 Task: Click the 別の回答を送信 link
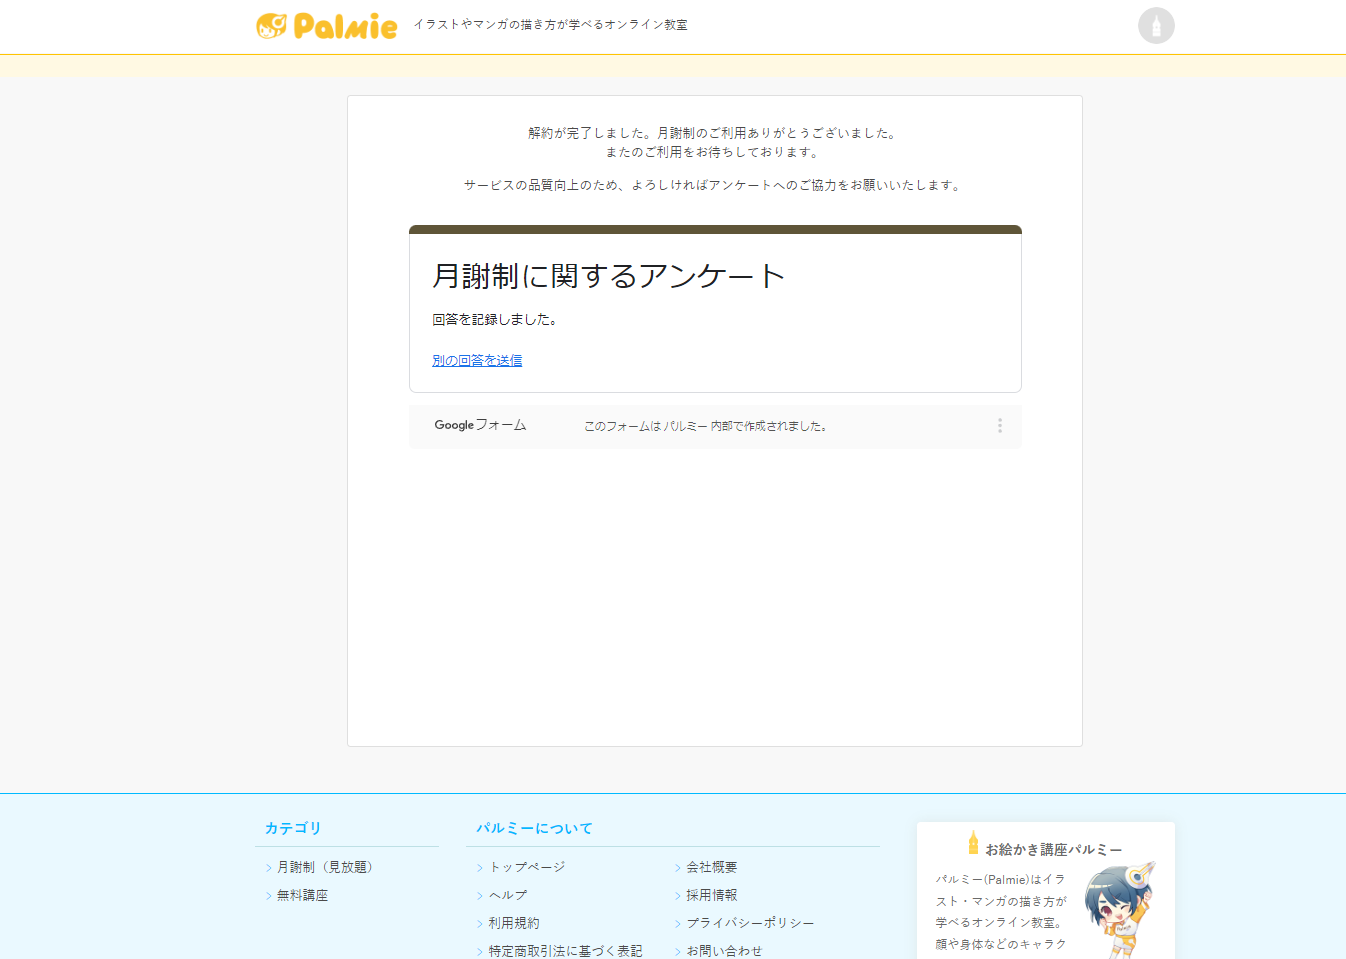coord(477,361)
